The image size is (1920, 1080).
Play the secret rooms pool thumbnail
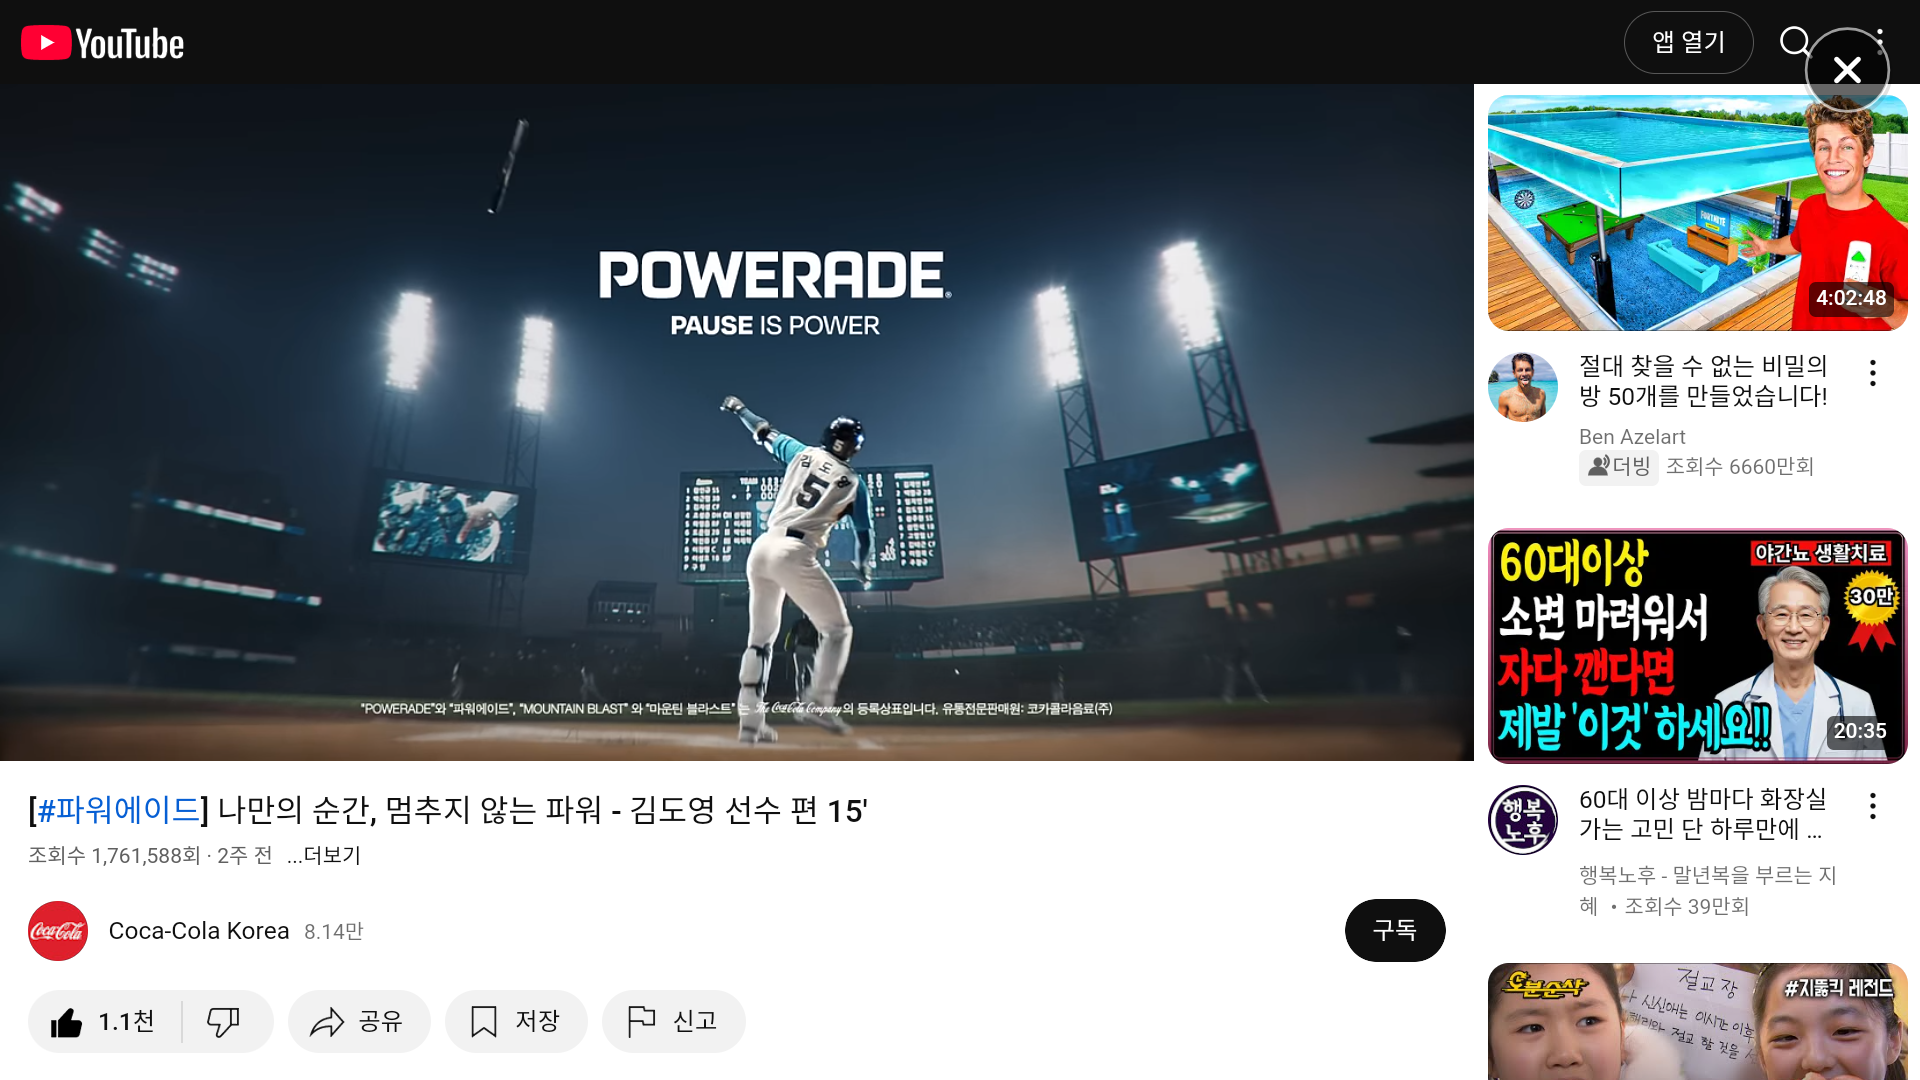pyautogui.click(x=1697, y=213)
